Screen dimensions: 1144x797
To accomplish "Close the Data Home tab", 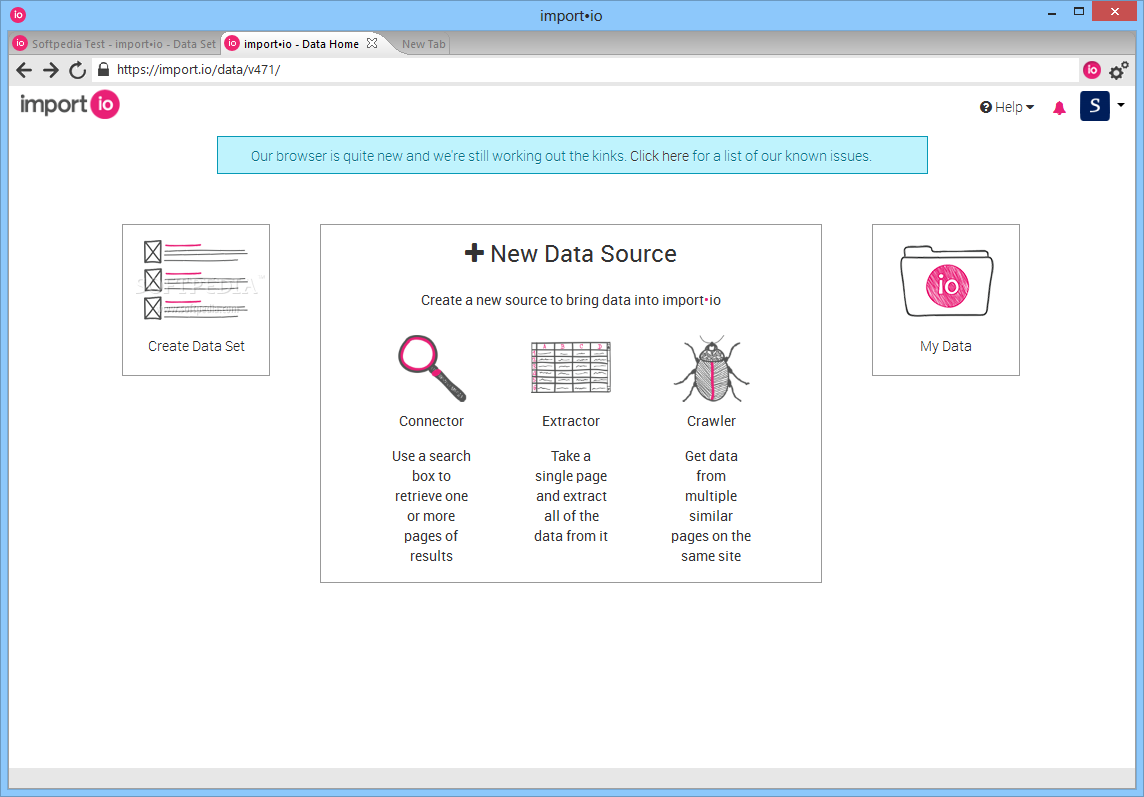I will pos(372,43).
